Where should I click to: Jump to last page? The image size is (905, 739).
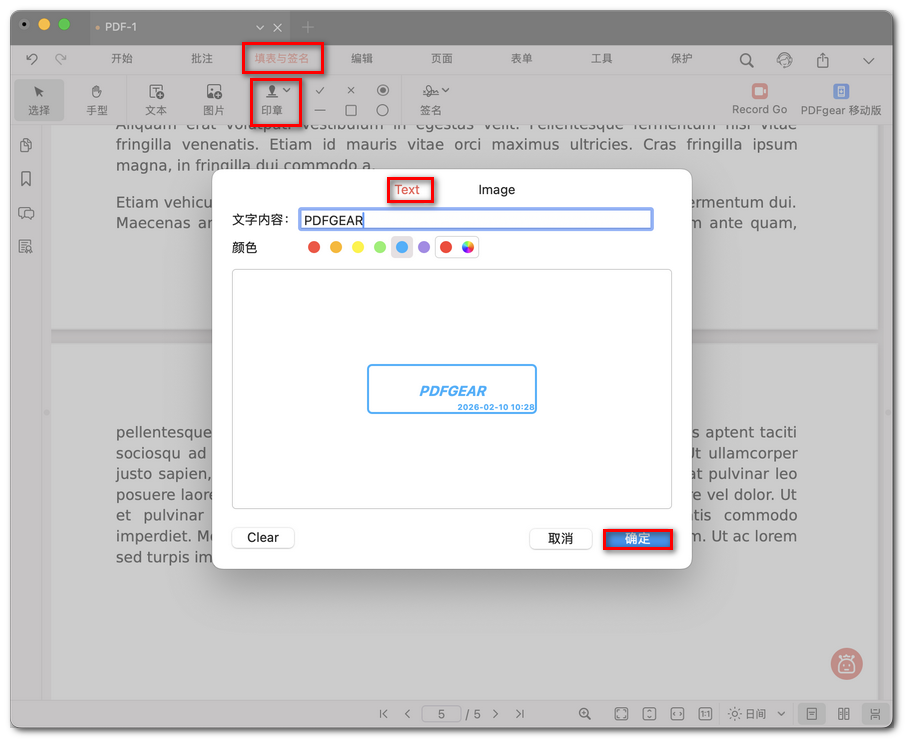coord(519,714)
